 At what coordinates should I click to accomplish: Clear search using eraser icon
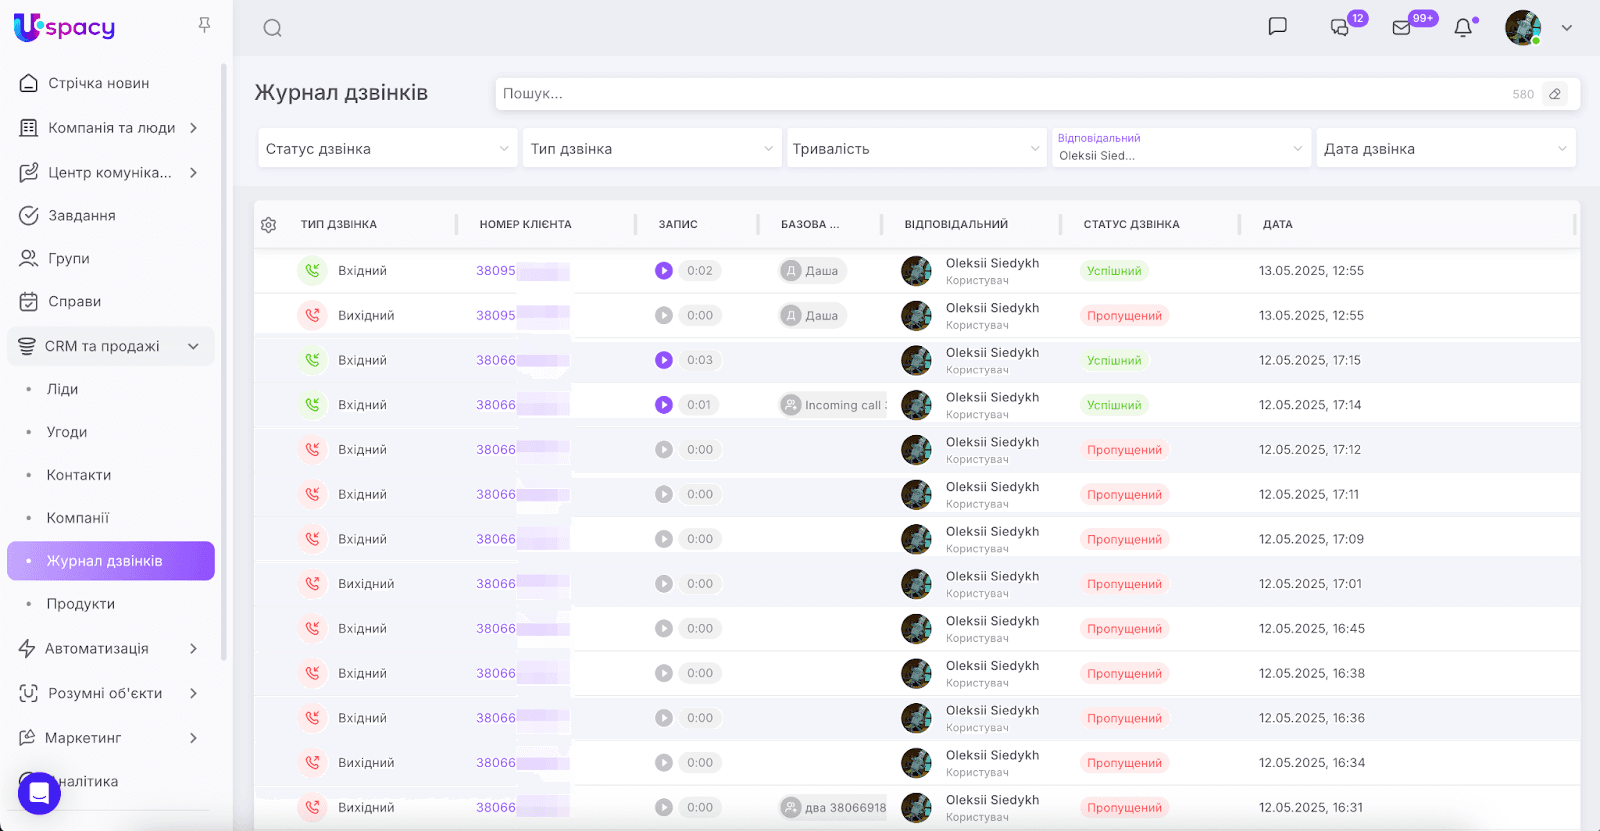click(x=1555, y=94)
